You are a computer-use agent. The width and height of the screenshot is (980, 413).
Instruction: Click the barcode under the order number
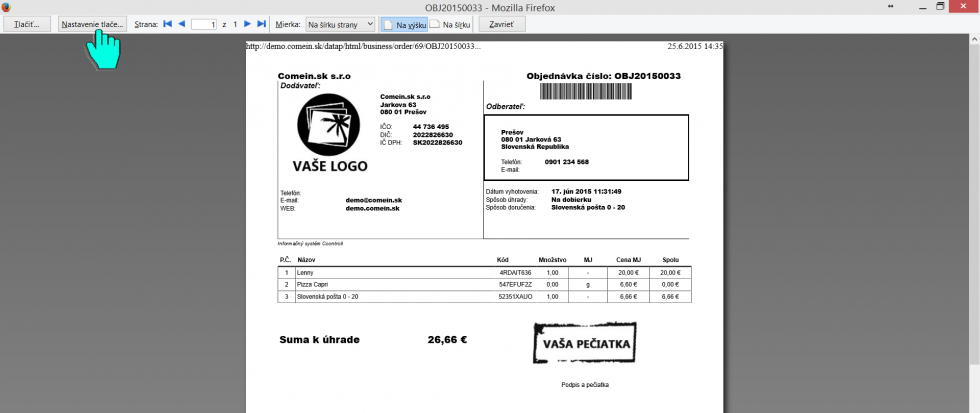tap(586, 92)
